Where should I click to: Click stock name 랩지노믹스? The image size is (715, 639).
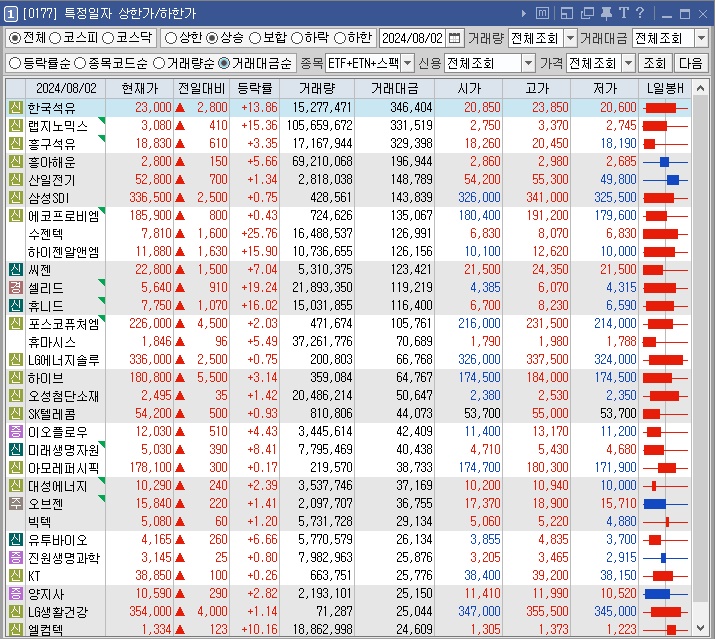[57, 126]
